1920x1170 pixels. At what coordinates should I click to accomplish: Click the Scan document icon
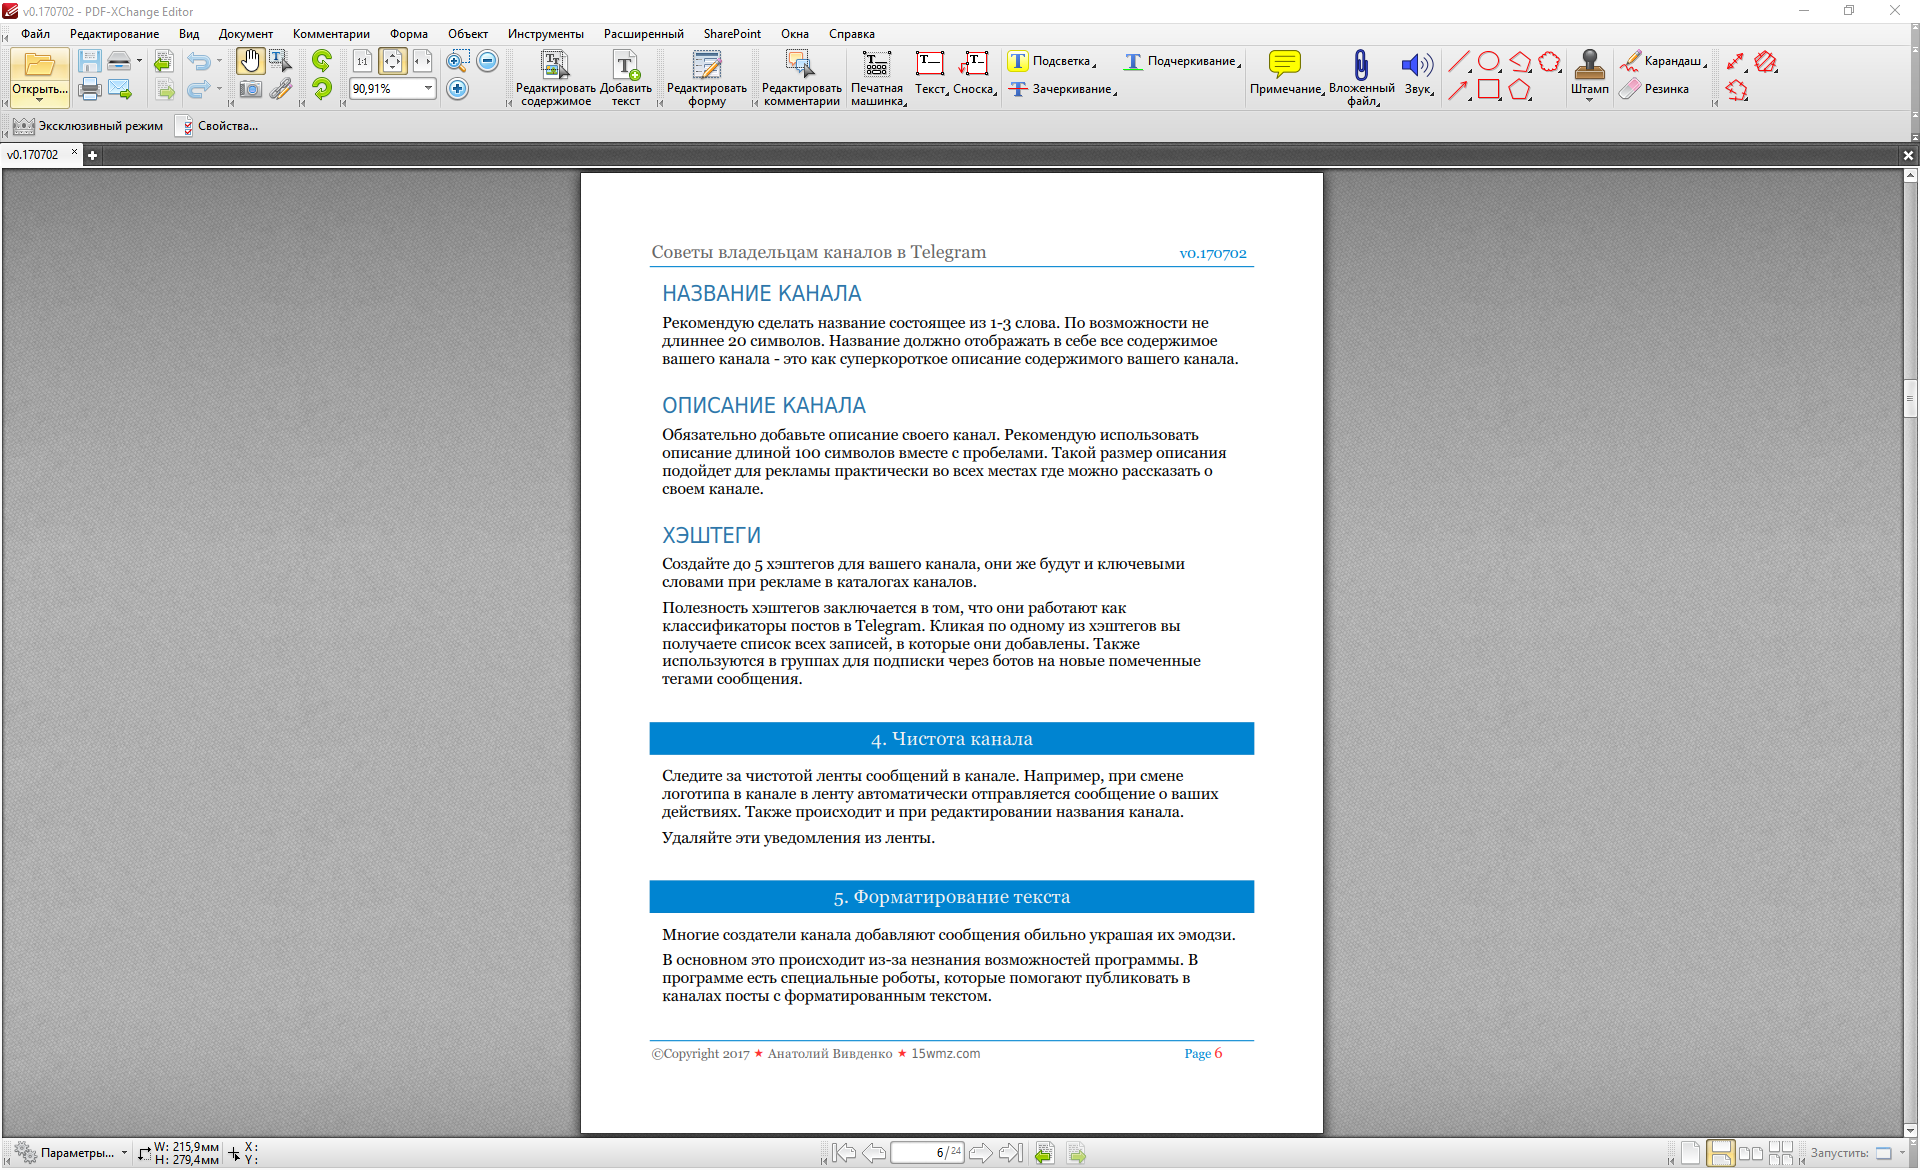coord(119,62)
